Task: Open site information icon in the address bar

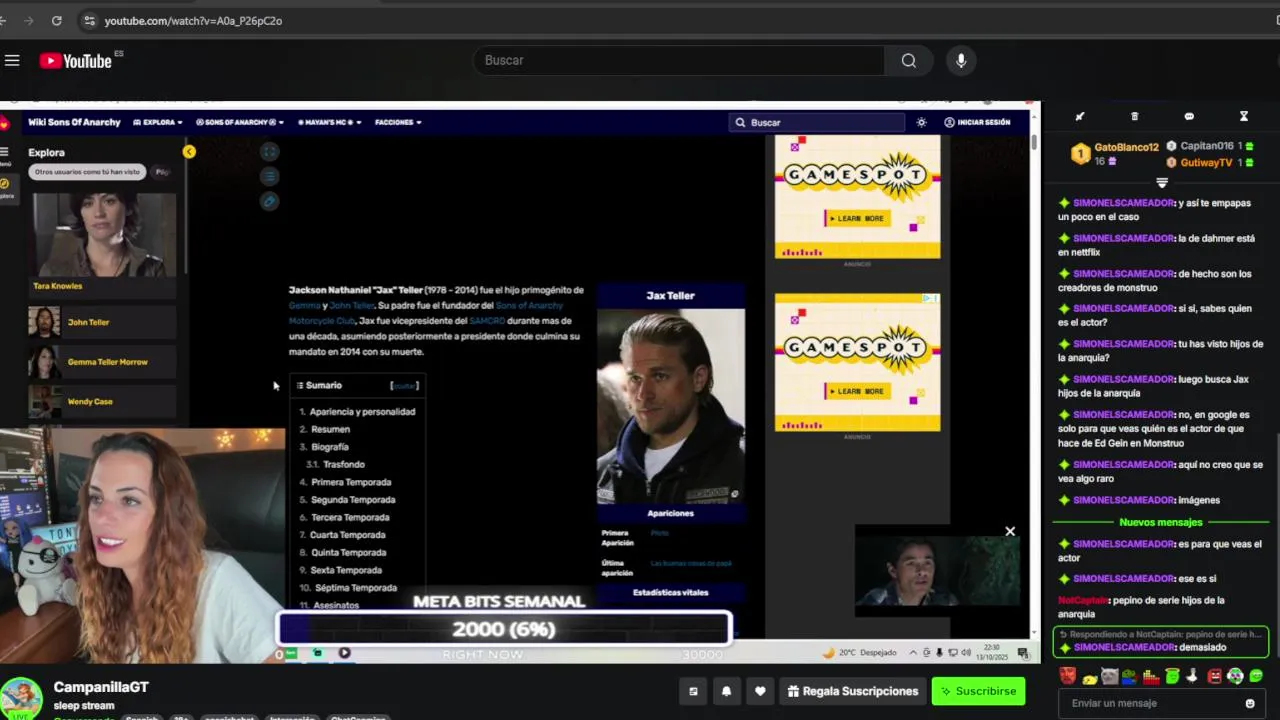Action: tap(89, 20)
